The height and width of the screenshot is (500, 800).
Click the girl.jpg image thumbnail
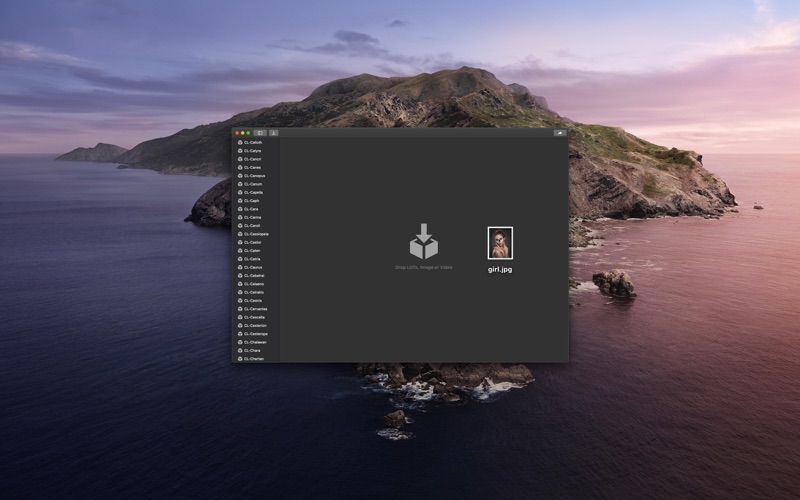coord(500,243)
